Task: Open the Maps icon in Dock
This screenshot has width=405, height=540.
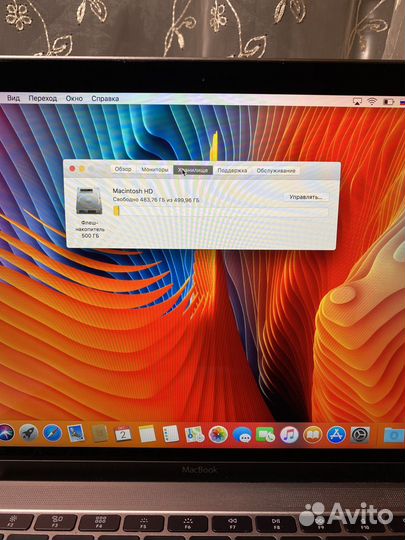Action: [x=195, y=434]
